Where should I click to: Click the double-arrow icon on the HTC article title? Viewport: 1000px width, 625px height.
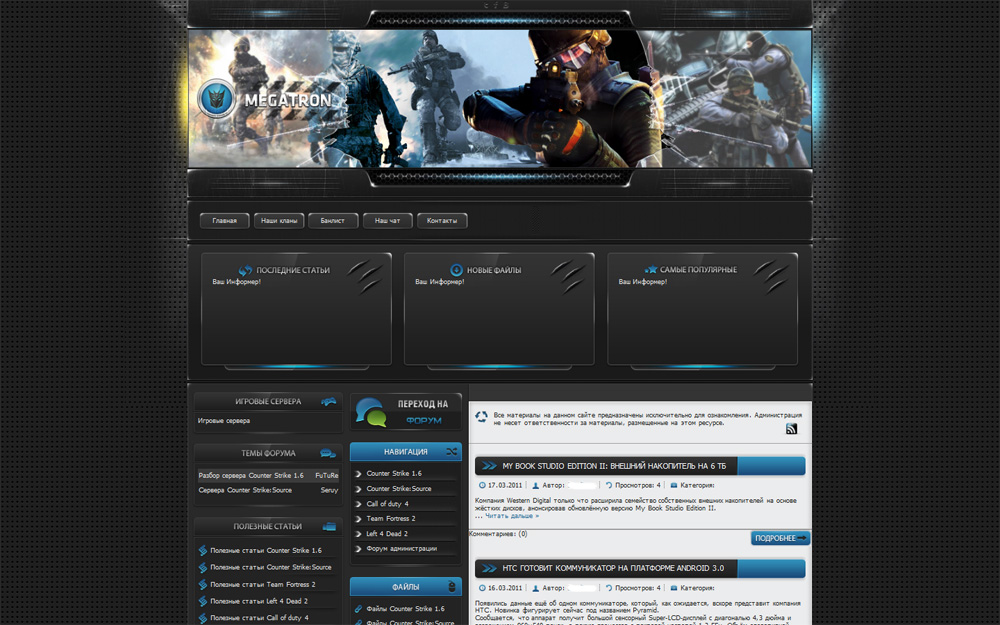489,568
